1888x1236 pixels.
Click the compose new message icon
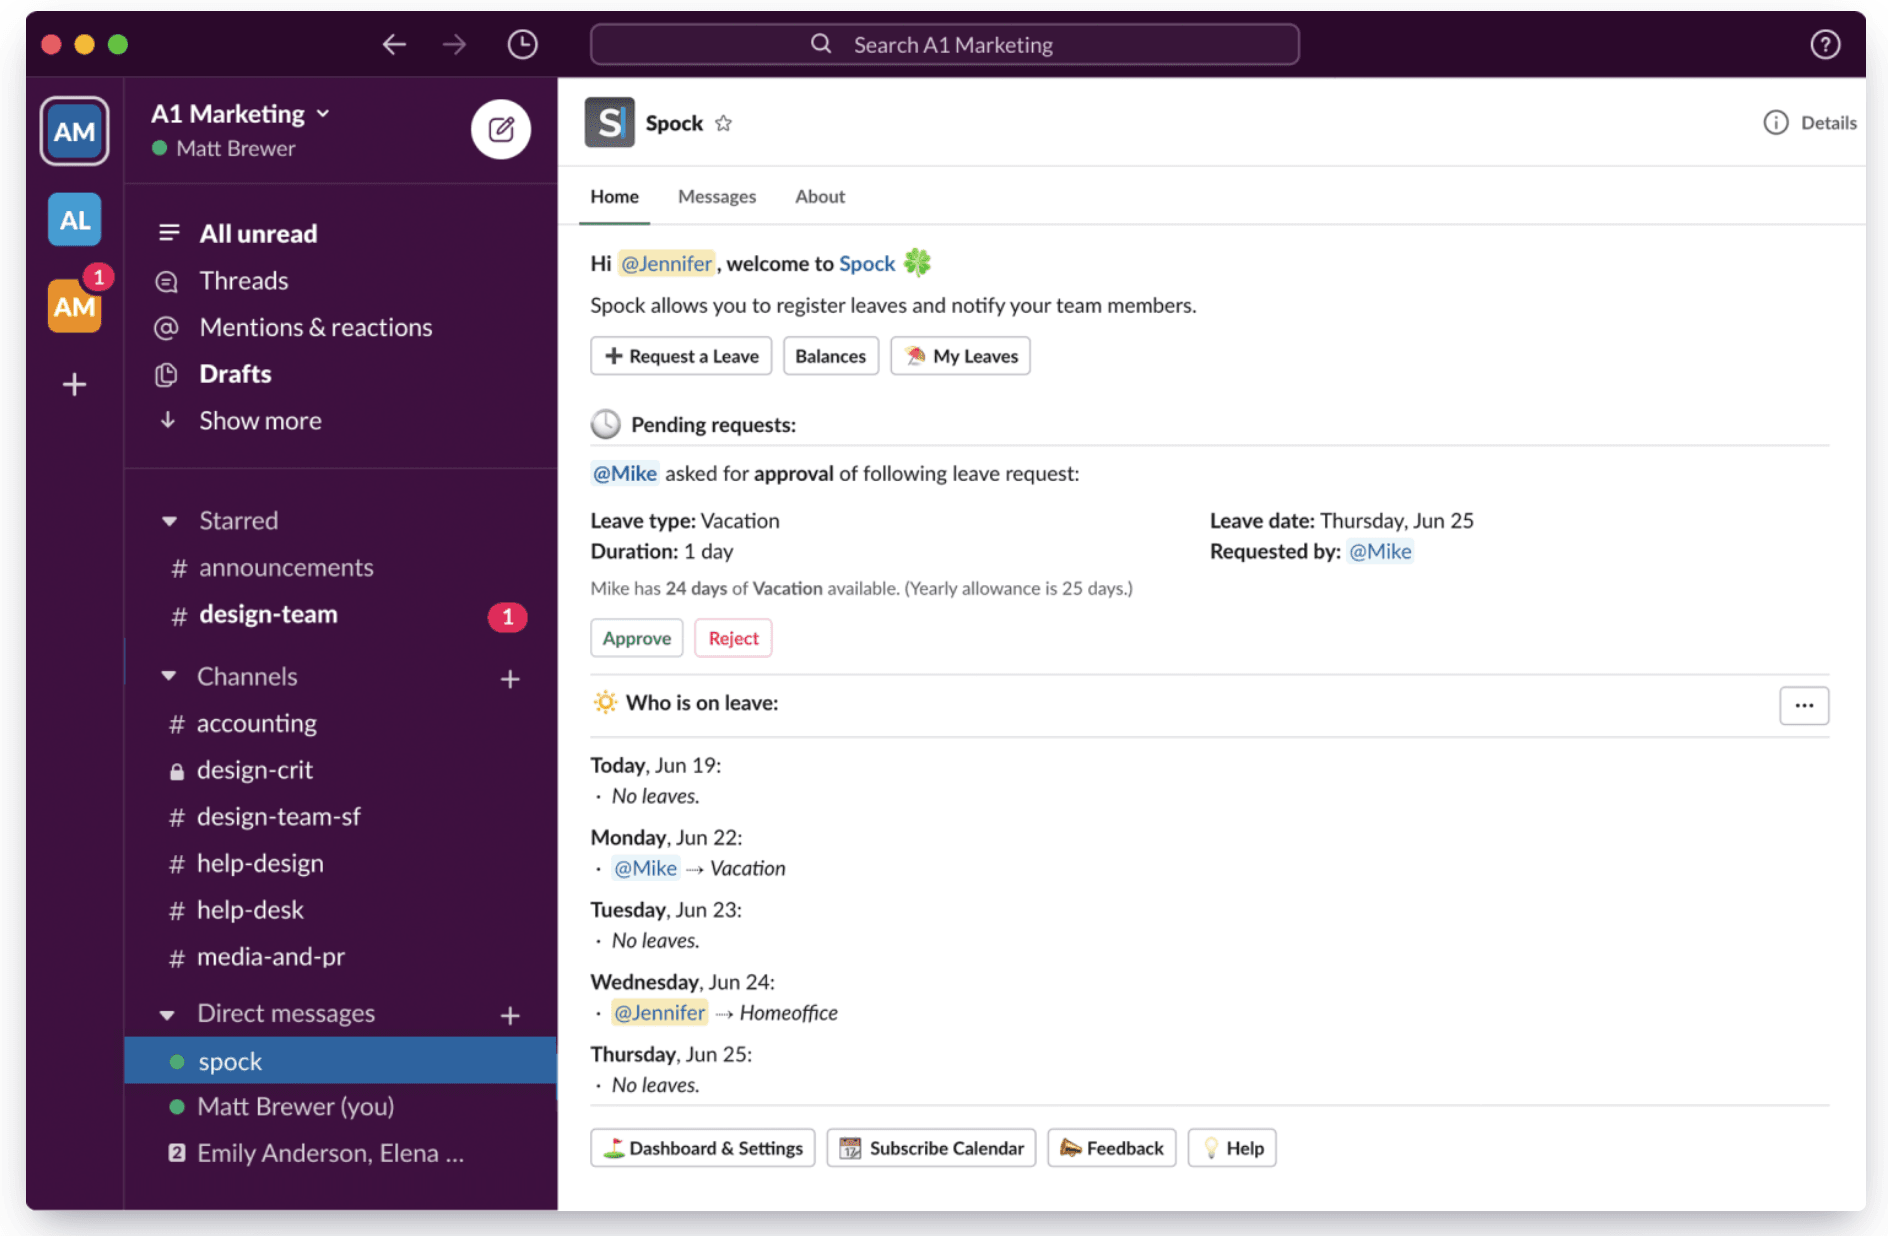click(500, 129)
